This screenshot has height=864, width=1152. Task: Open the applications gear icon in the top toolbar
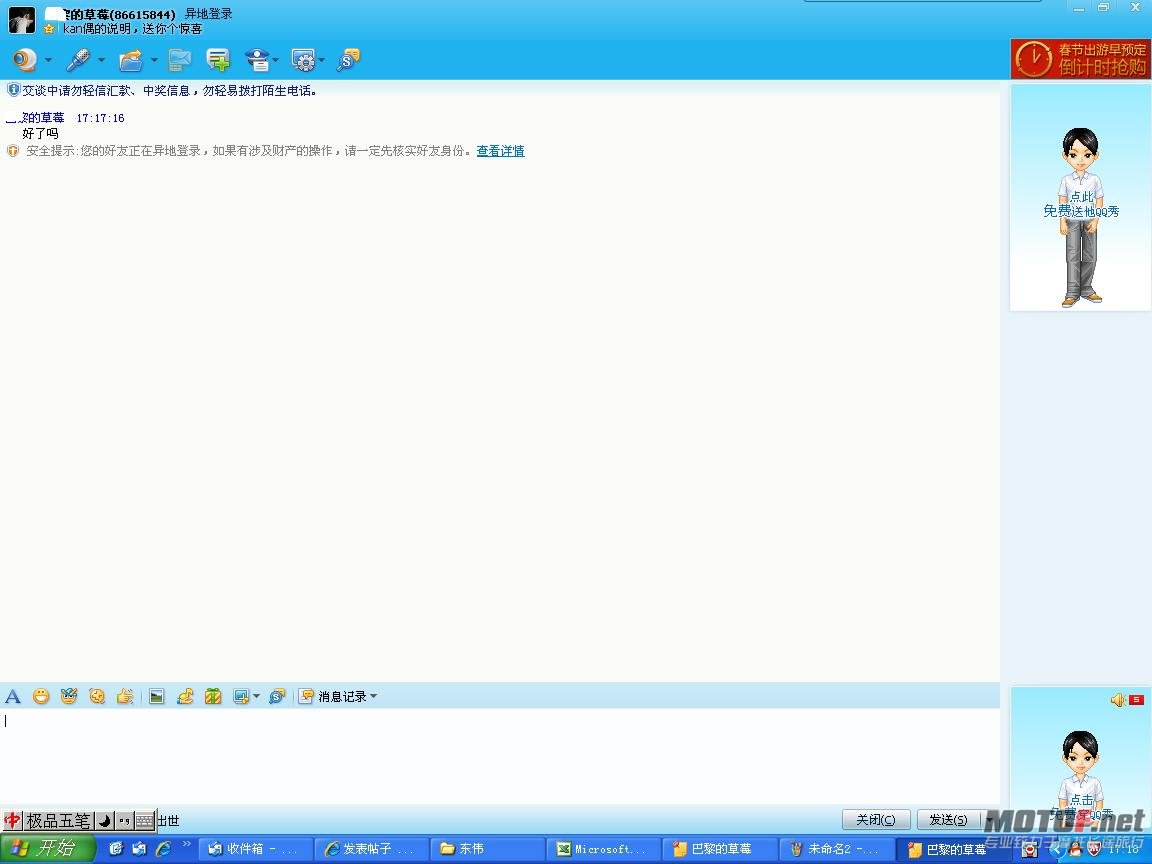click(303, 60)
